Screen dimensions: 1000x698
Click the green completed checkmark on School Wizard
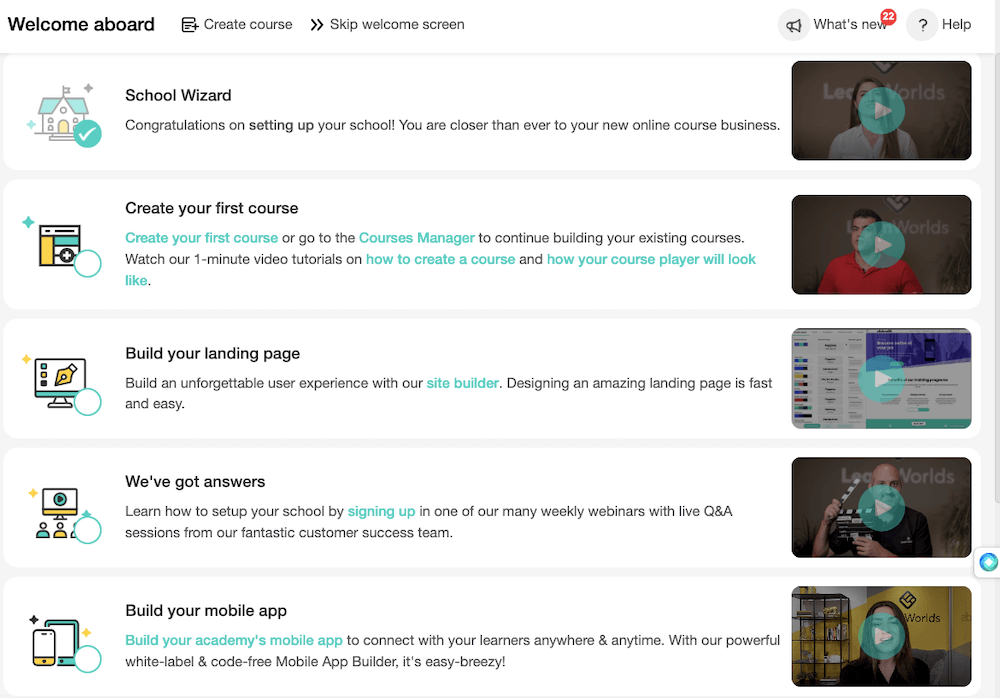[87, 133]
